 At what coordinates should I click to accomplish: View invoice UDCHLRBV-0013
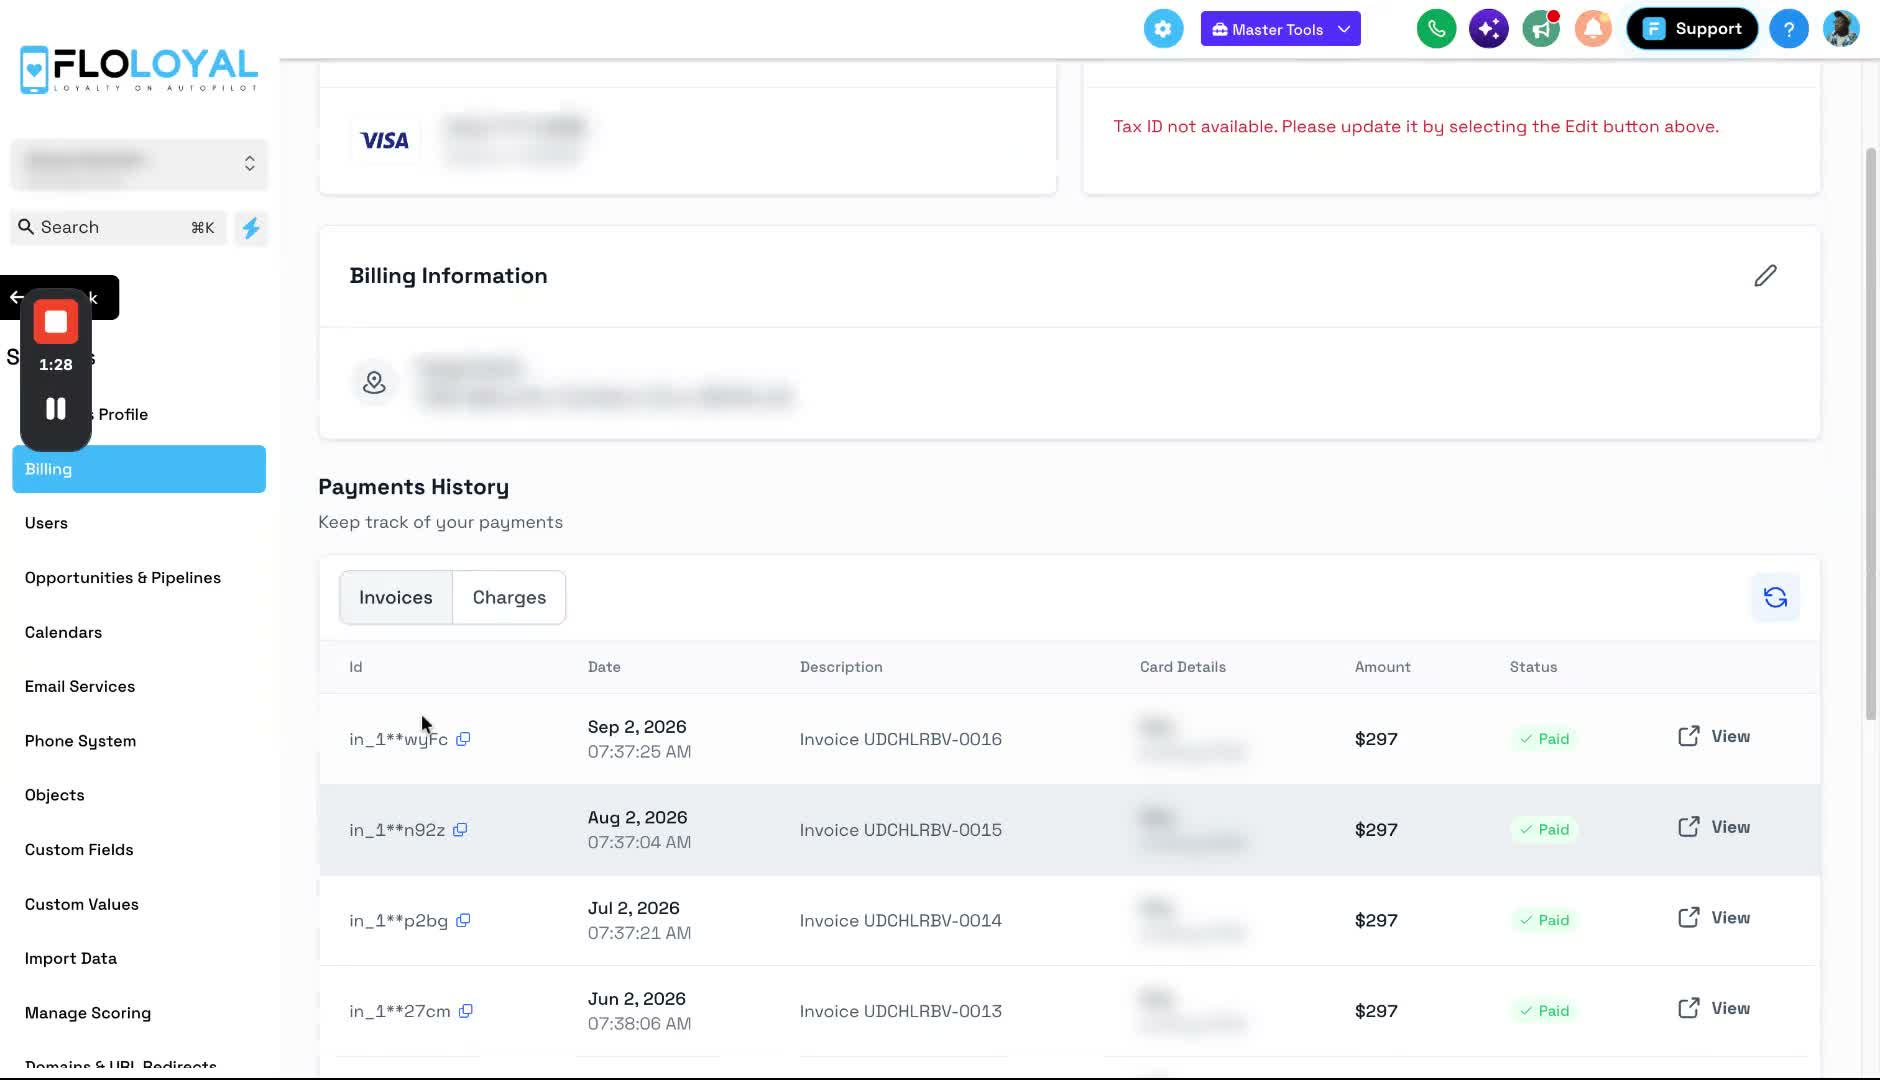(x=1714, y=1009)
